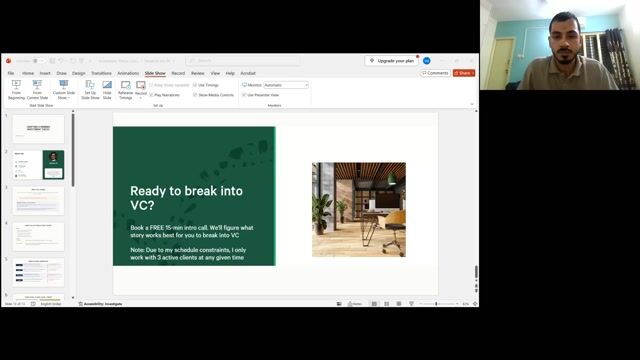Click the 'Book a FREE 15-min intro call' text
Screen dimensions: 640x360
[192, 231]
